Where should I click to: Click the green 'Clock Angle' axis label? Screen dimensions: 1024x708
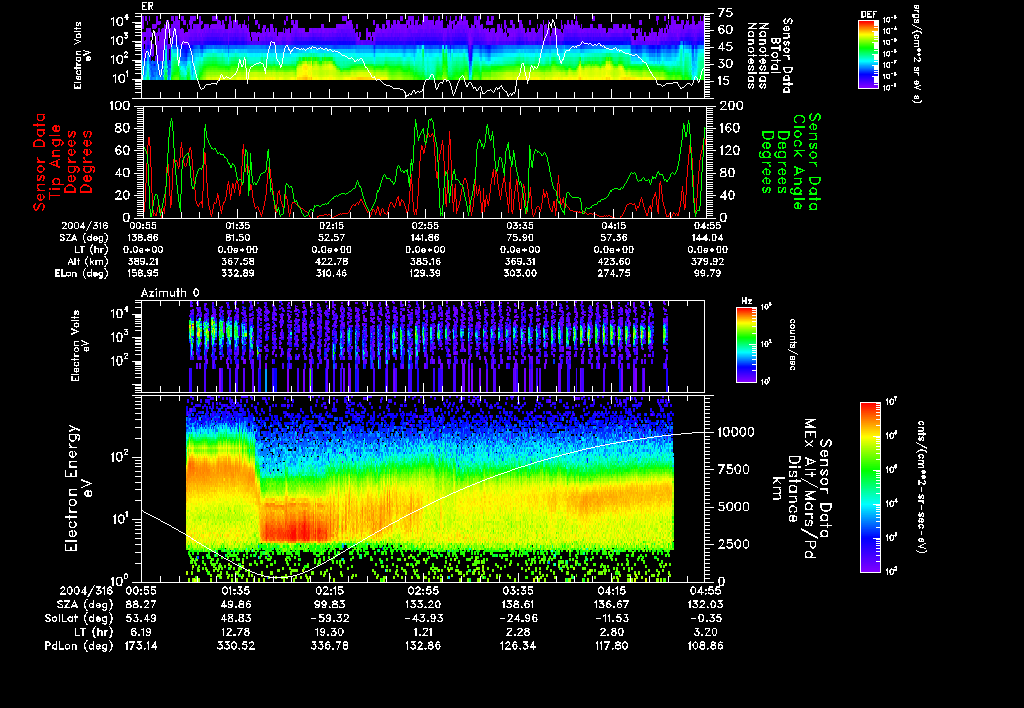pyautogui.click(x=797, y=162)
